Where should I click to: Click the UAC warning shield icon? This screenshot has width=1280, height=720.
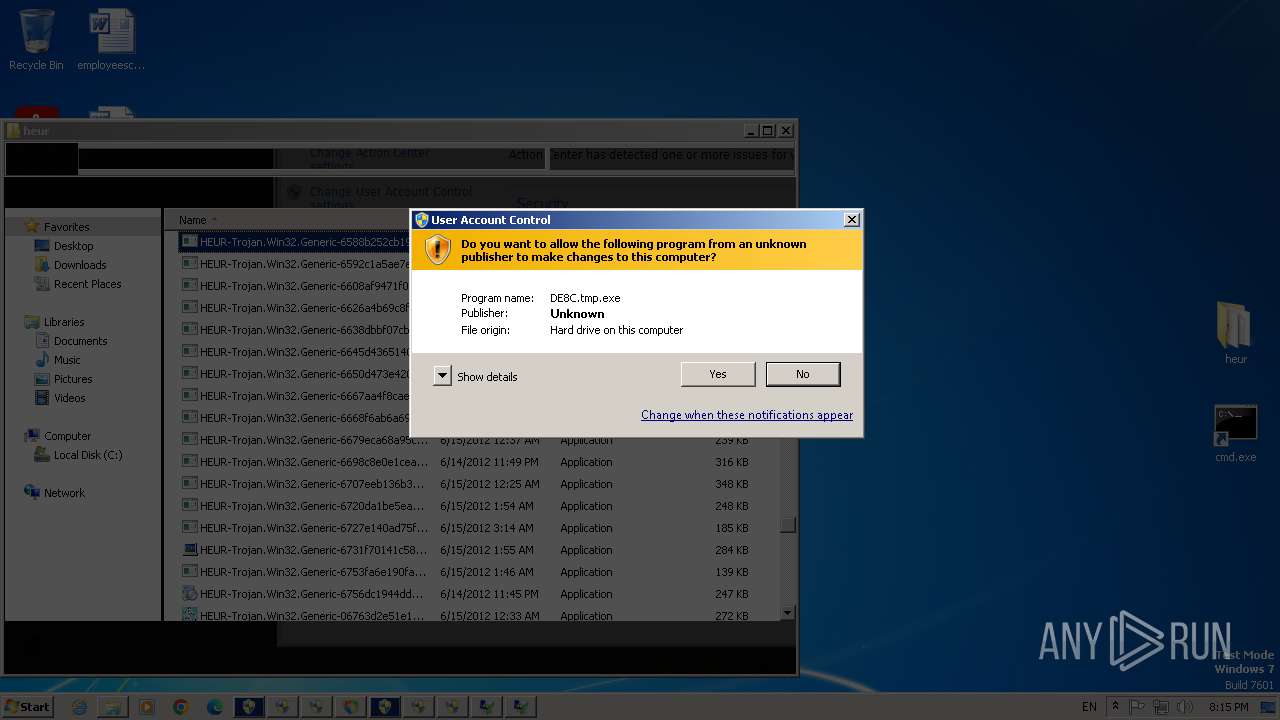click(x=438, y=250)
